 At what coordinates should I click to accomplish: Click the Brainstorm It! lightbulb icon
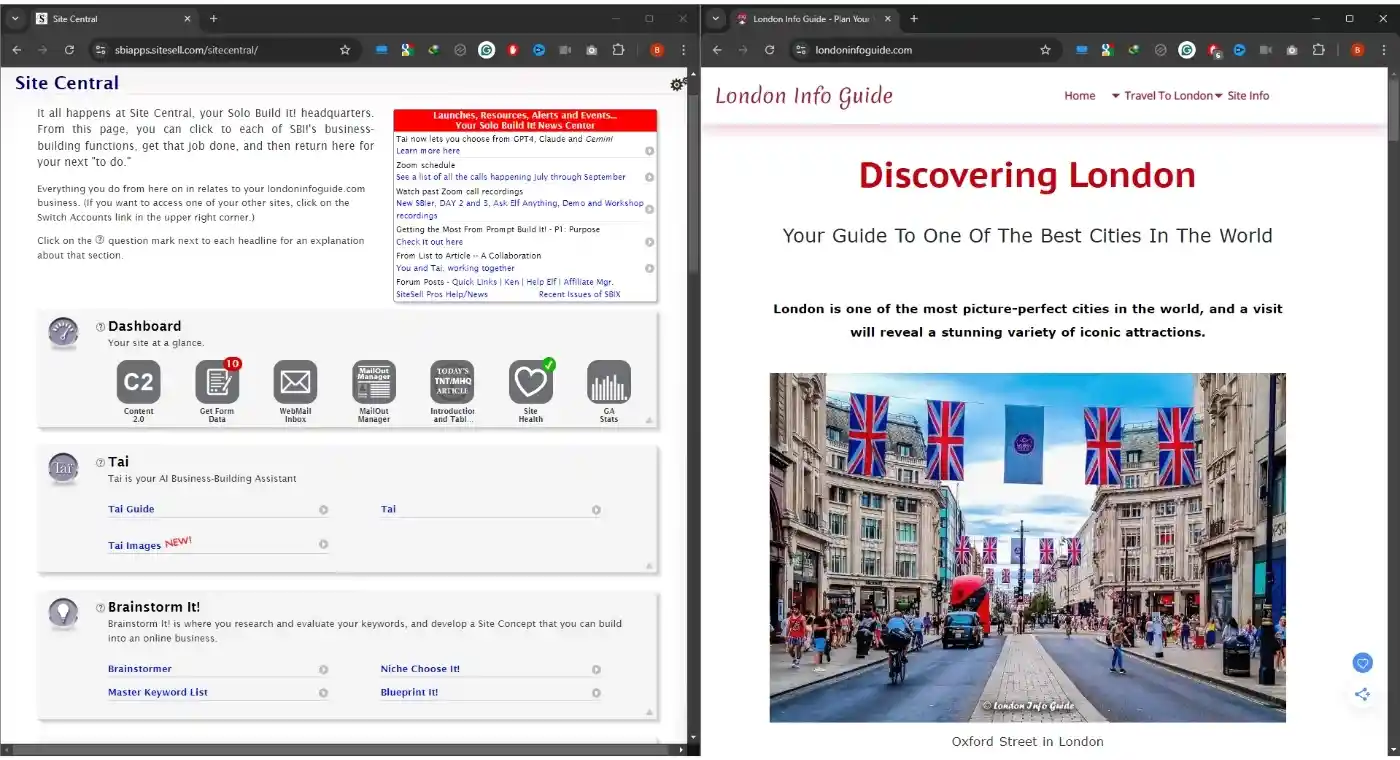point(63,613)
